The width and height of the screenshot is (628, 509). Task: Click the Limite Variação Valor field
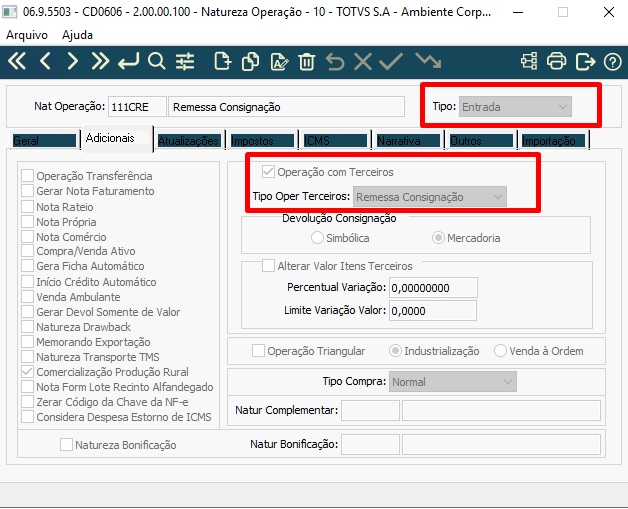433,311
